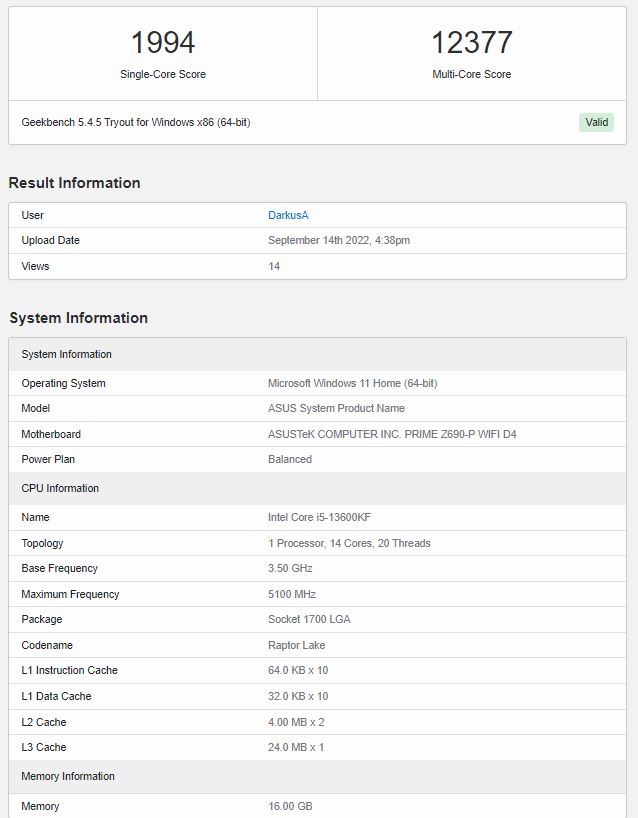
Task: Click the Views count row
Action: point(317,266)
